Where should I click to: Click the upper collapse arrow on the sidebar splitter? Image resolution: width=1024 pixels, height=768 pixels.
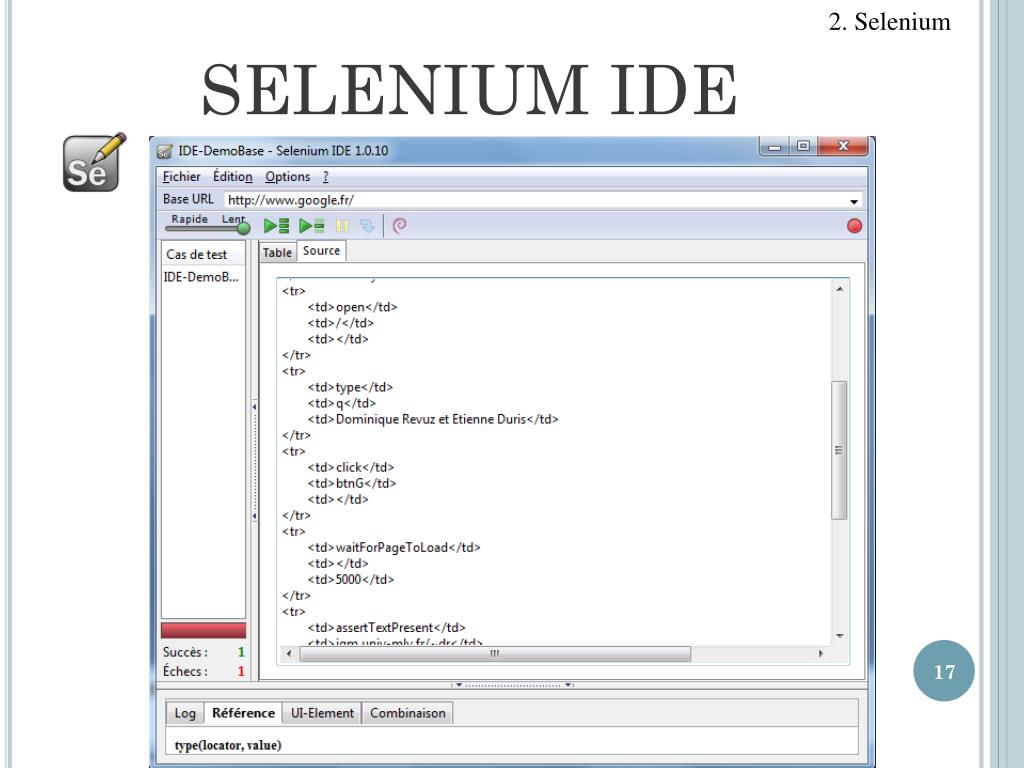(x=254, y=406)
